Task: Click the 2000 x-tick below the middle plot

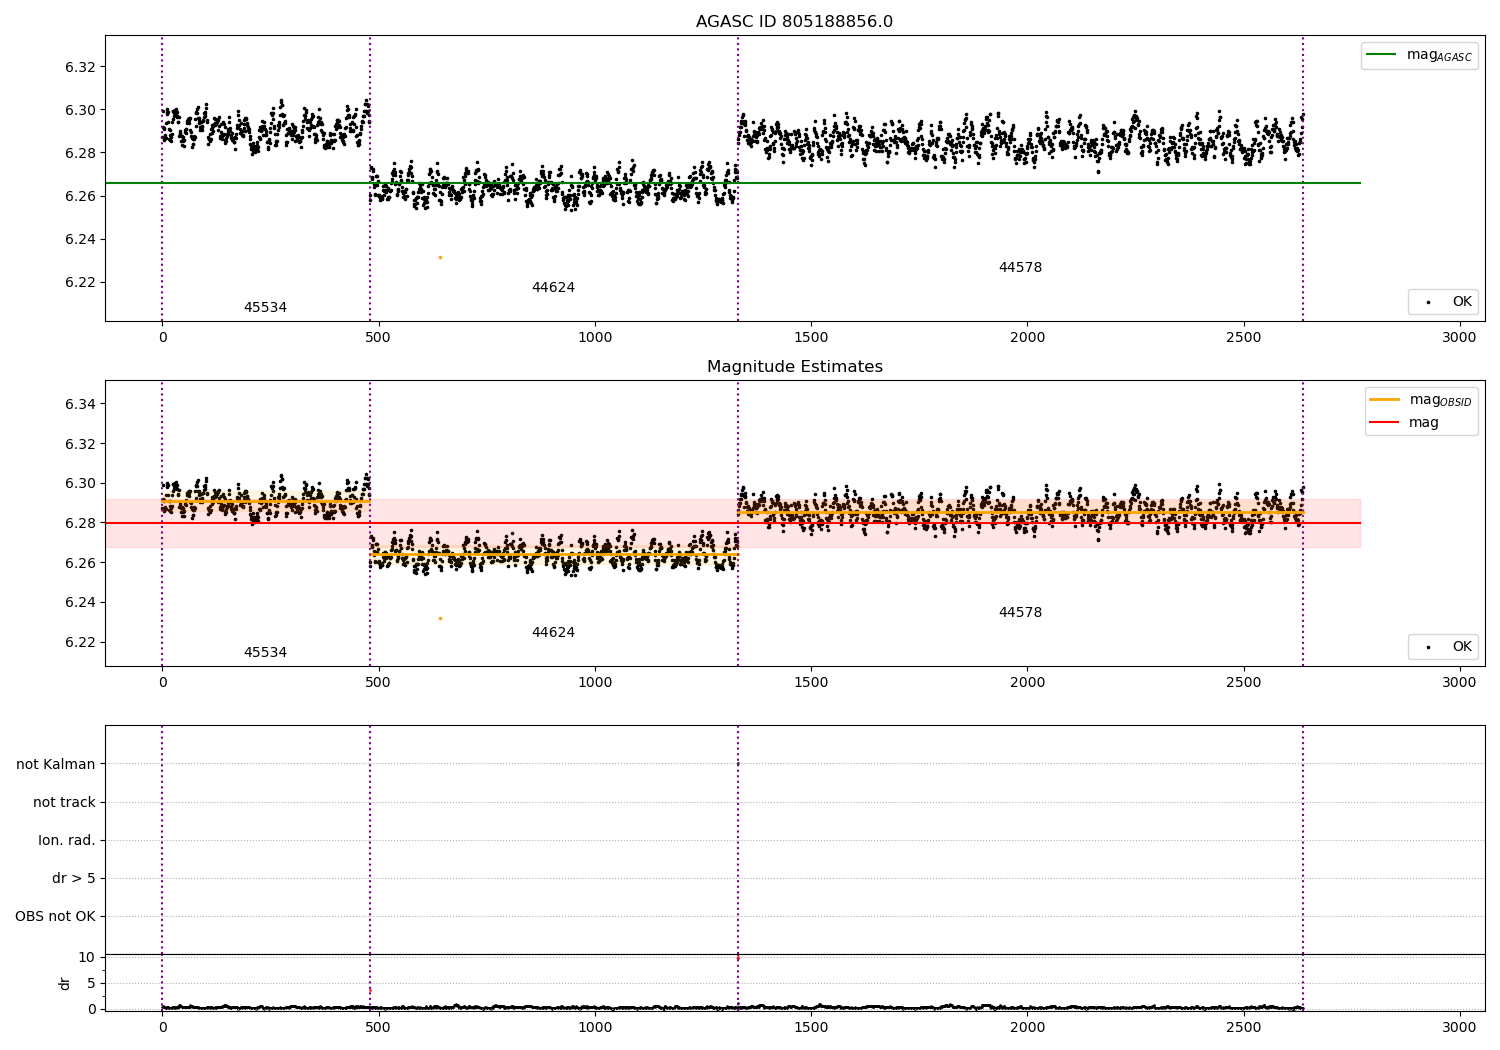Action: click(x=1027, y=682)
